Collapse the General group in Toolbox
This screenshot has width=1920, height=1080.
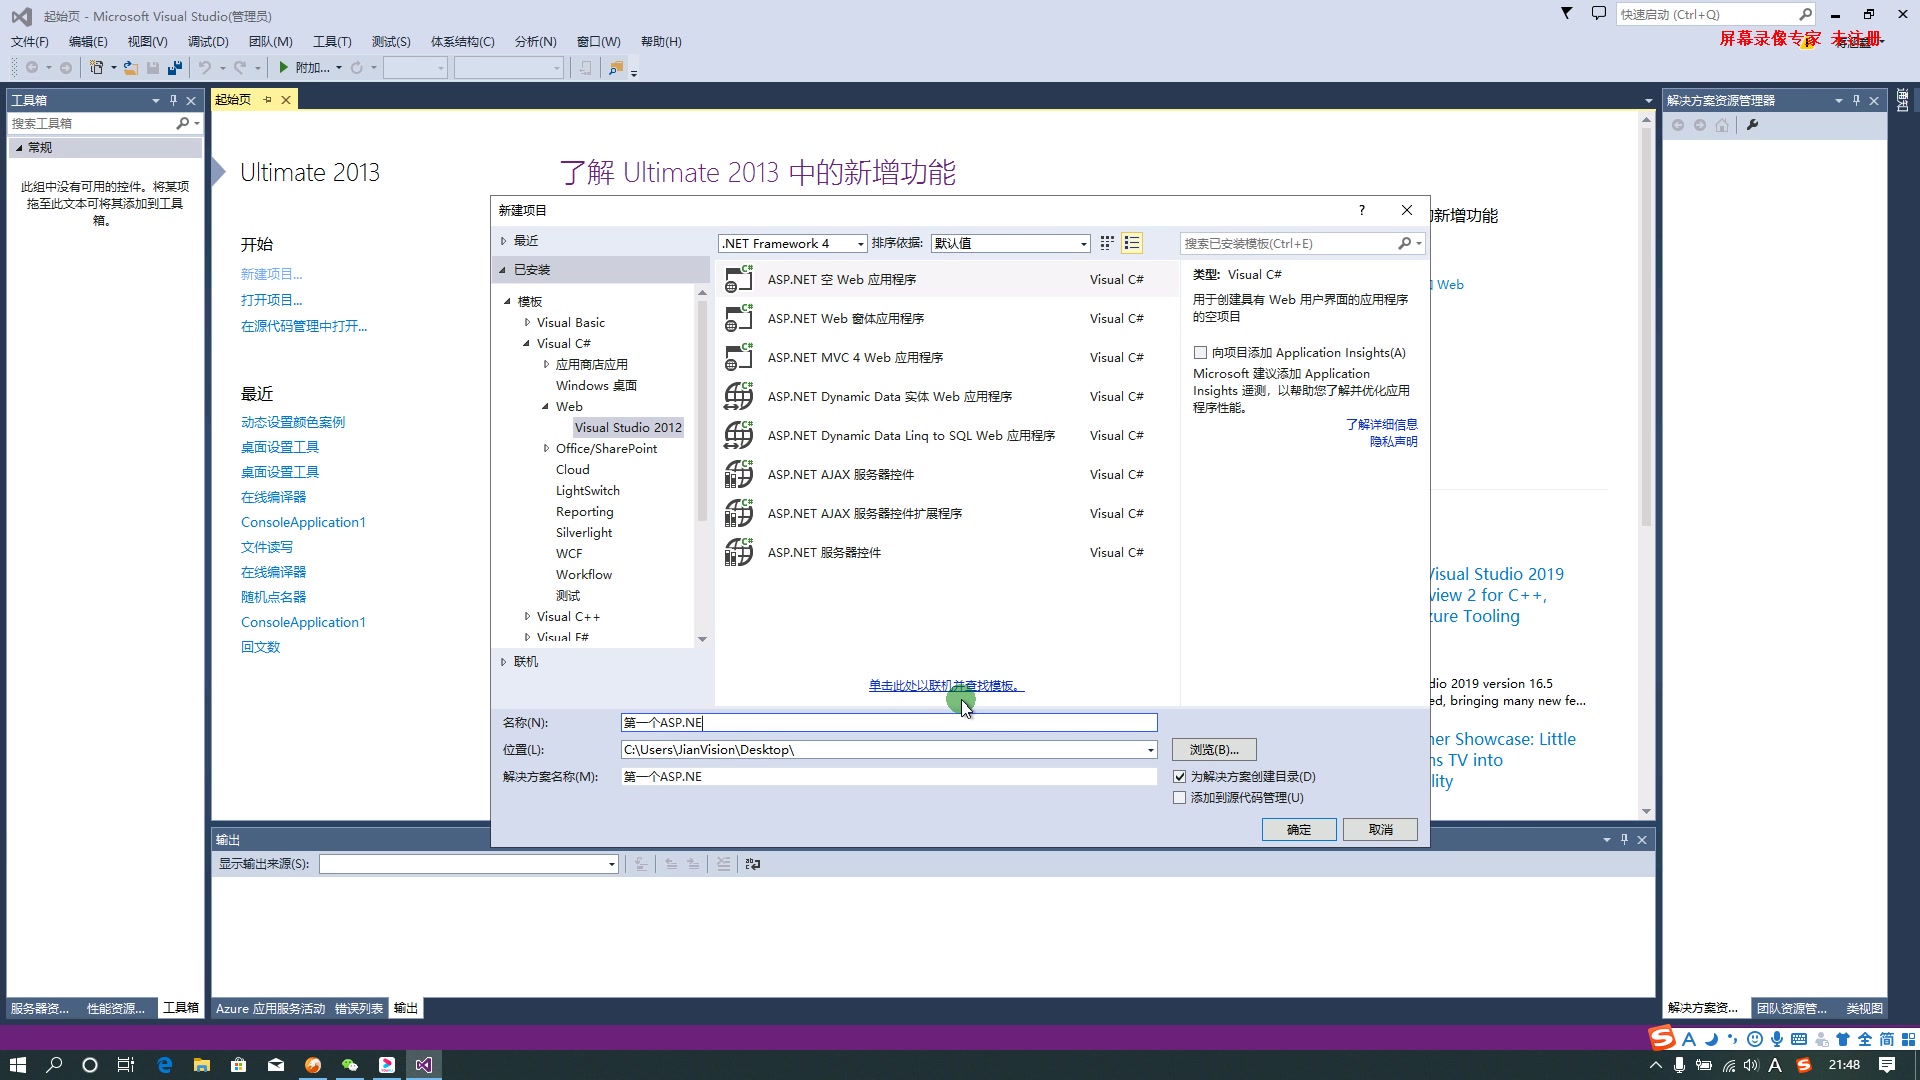coord(18,147)
